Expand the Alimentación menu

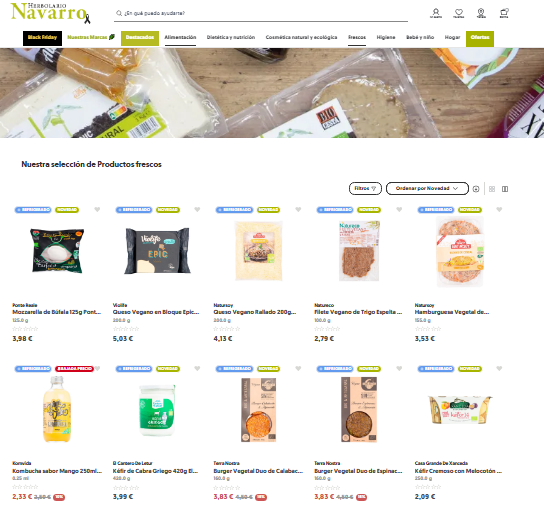180,37
